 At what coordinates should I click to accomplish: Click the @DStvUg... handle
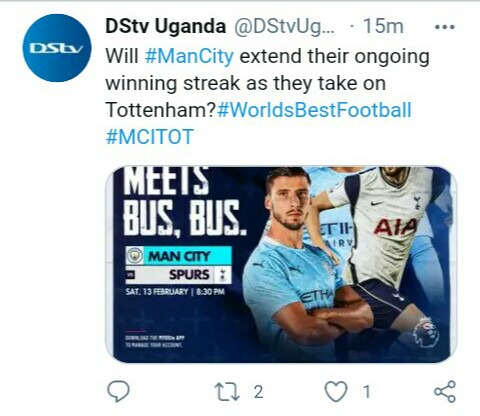(284, 26)
